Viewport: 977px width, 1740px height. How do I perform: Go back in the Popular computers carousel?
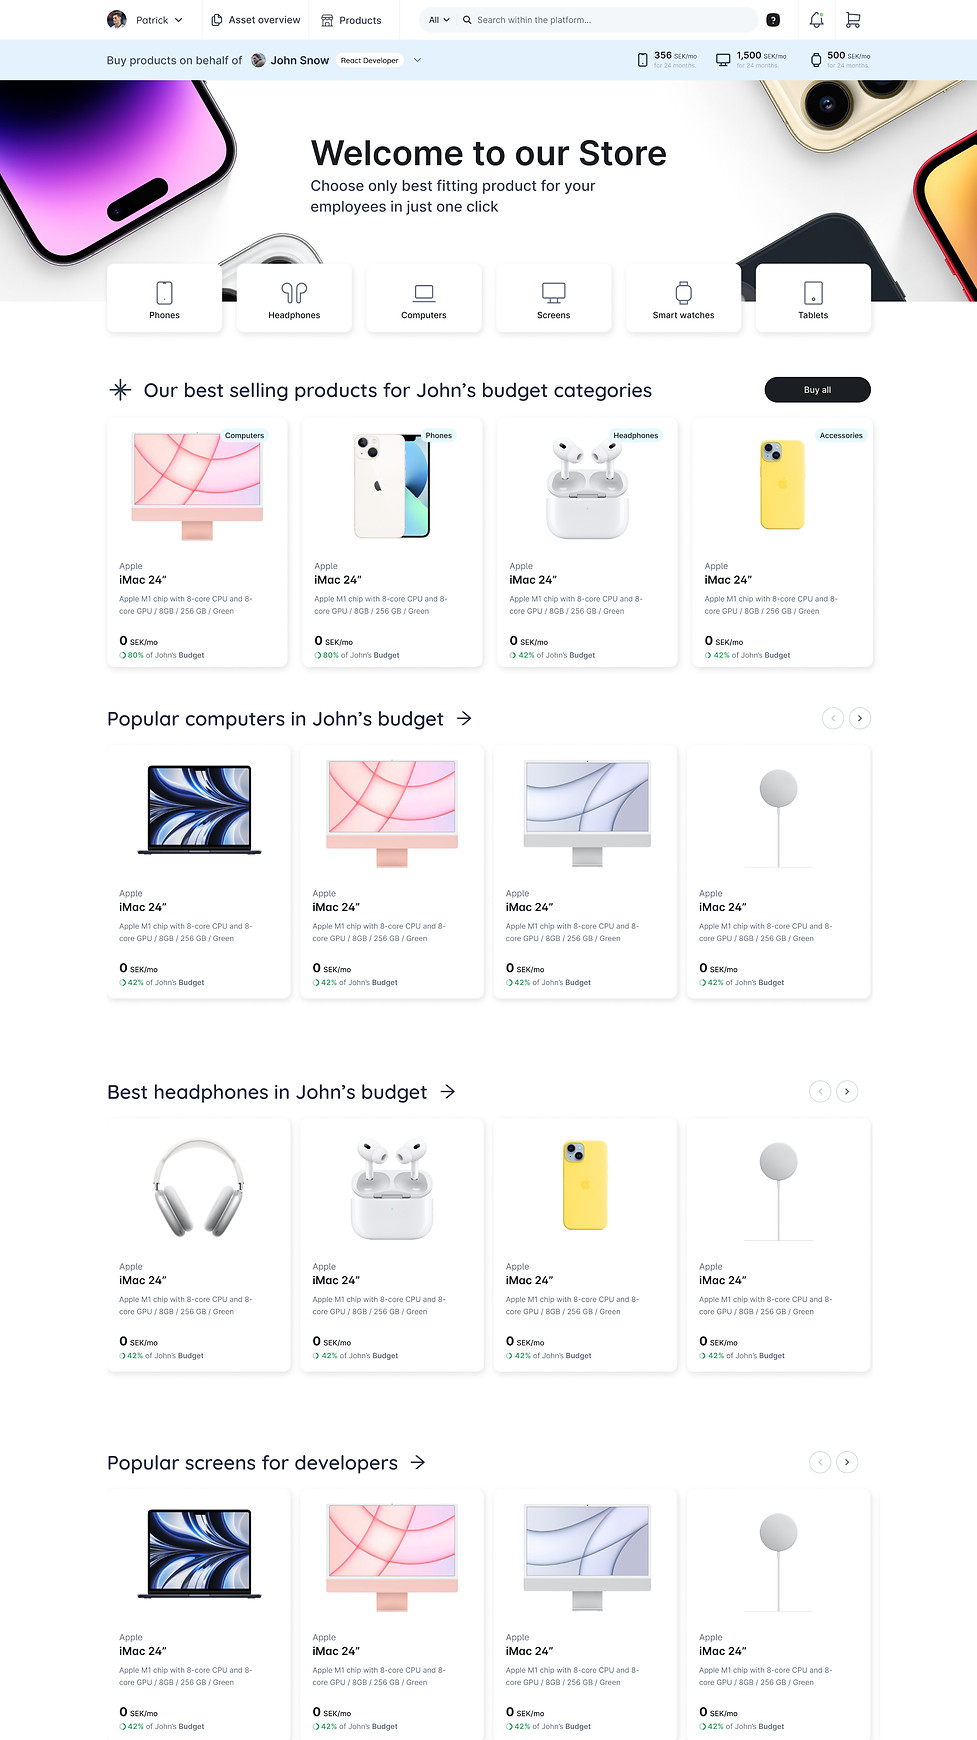point(833,718)
